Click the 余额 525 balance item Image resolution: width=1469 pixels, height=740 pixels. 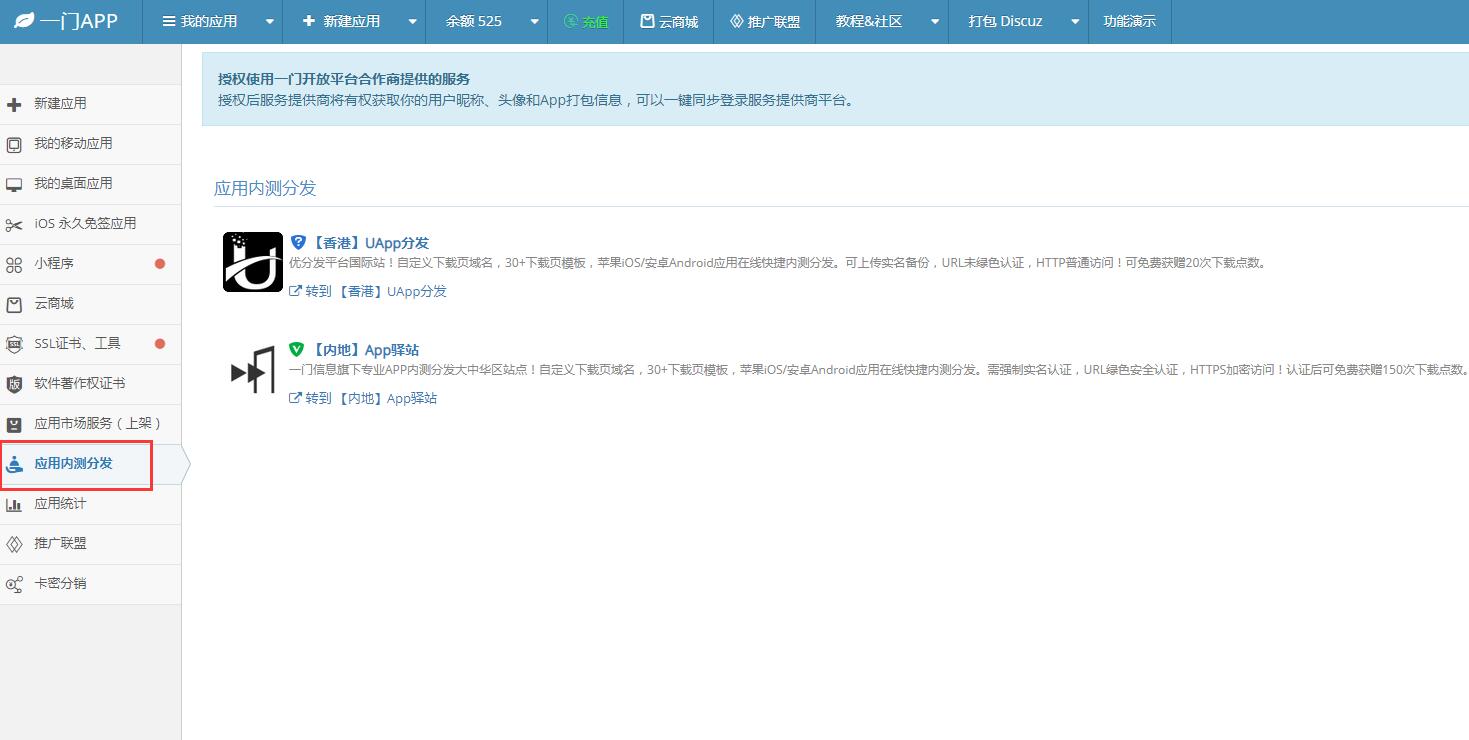tap(474, 21)
